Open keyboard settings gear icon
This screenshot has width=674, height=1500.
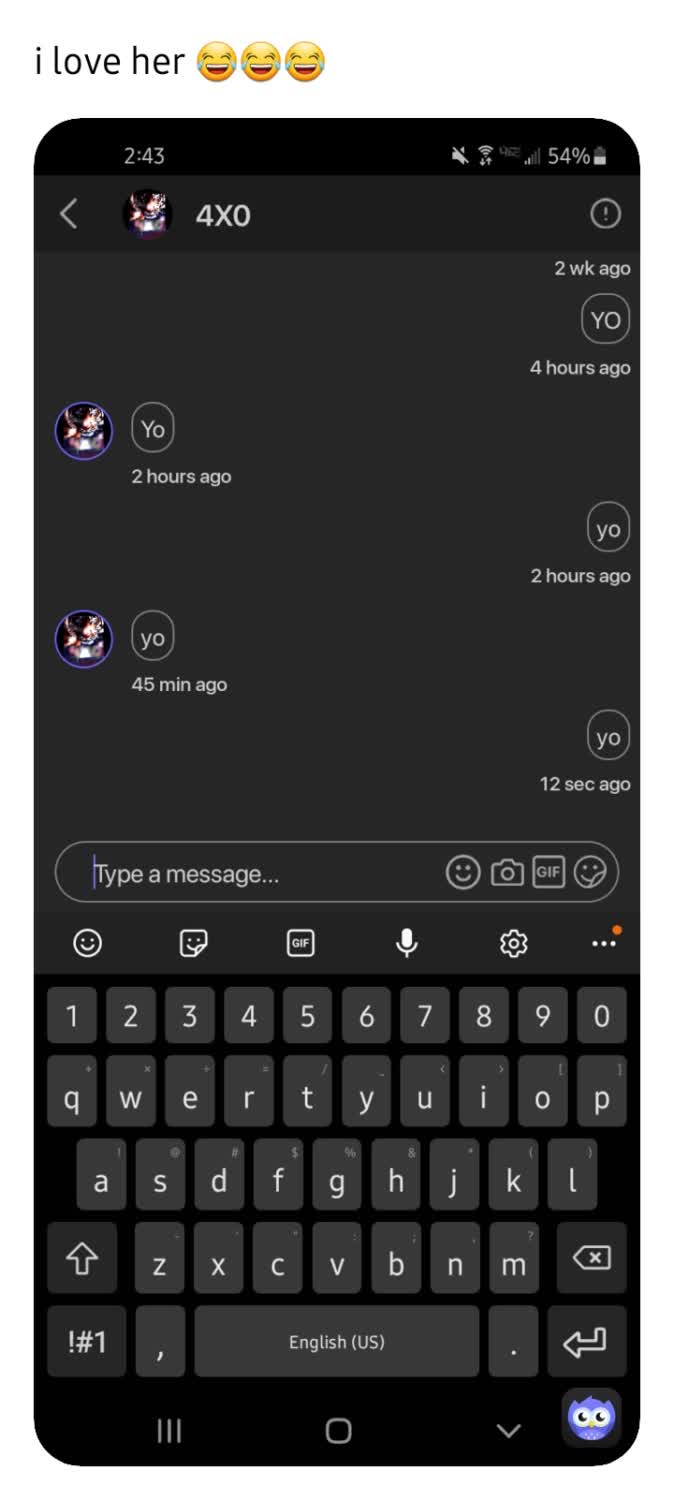pyautogui.click(x=514, y=942)
